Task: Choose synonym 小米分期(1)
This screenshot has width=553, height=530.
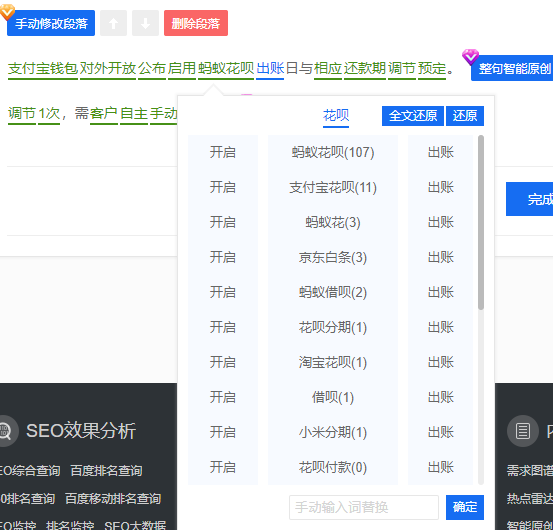Action: [333, 432]
